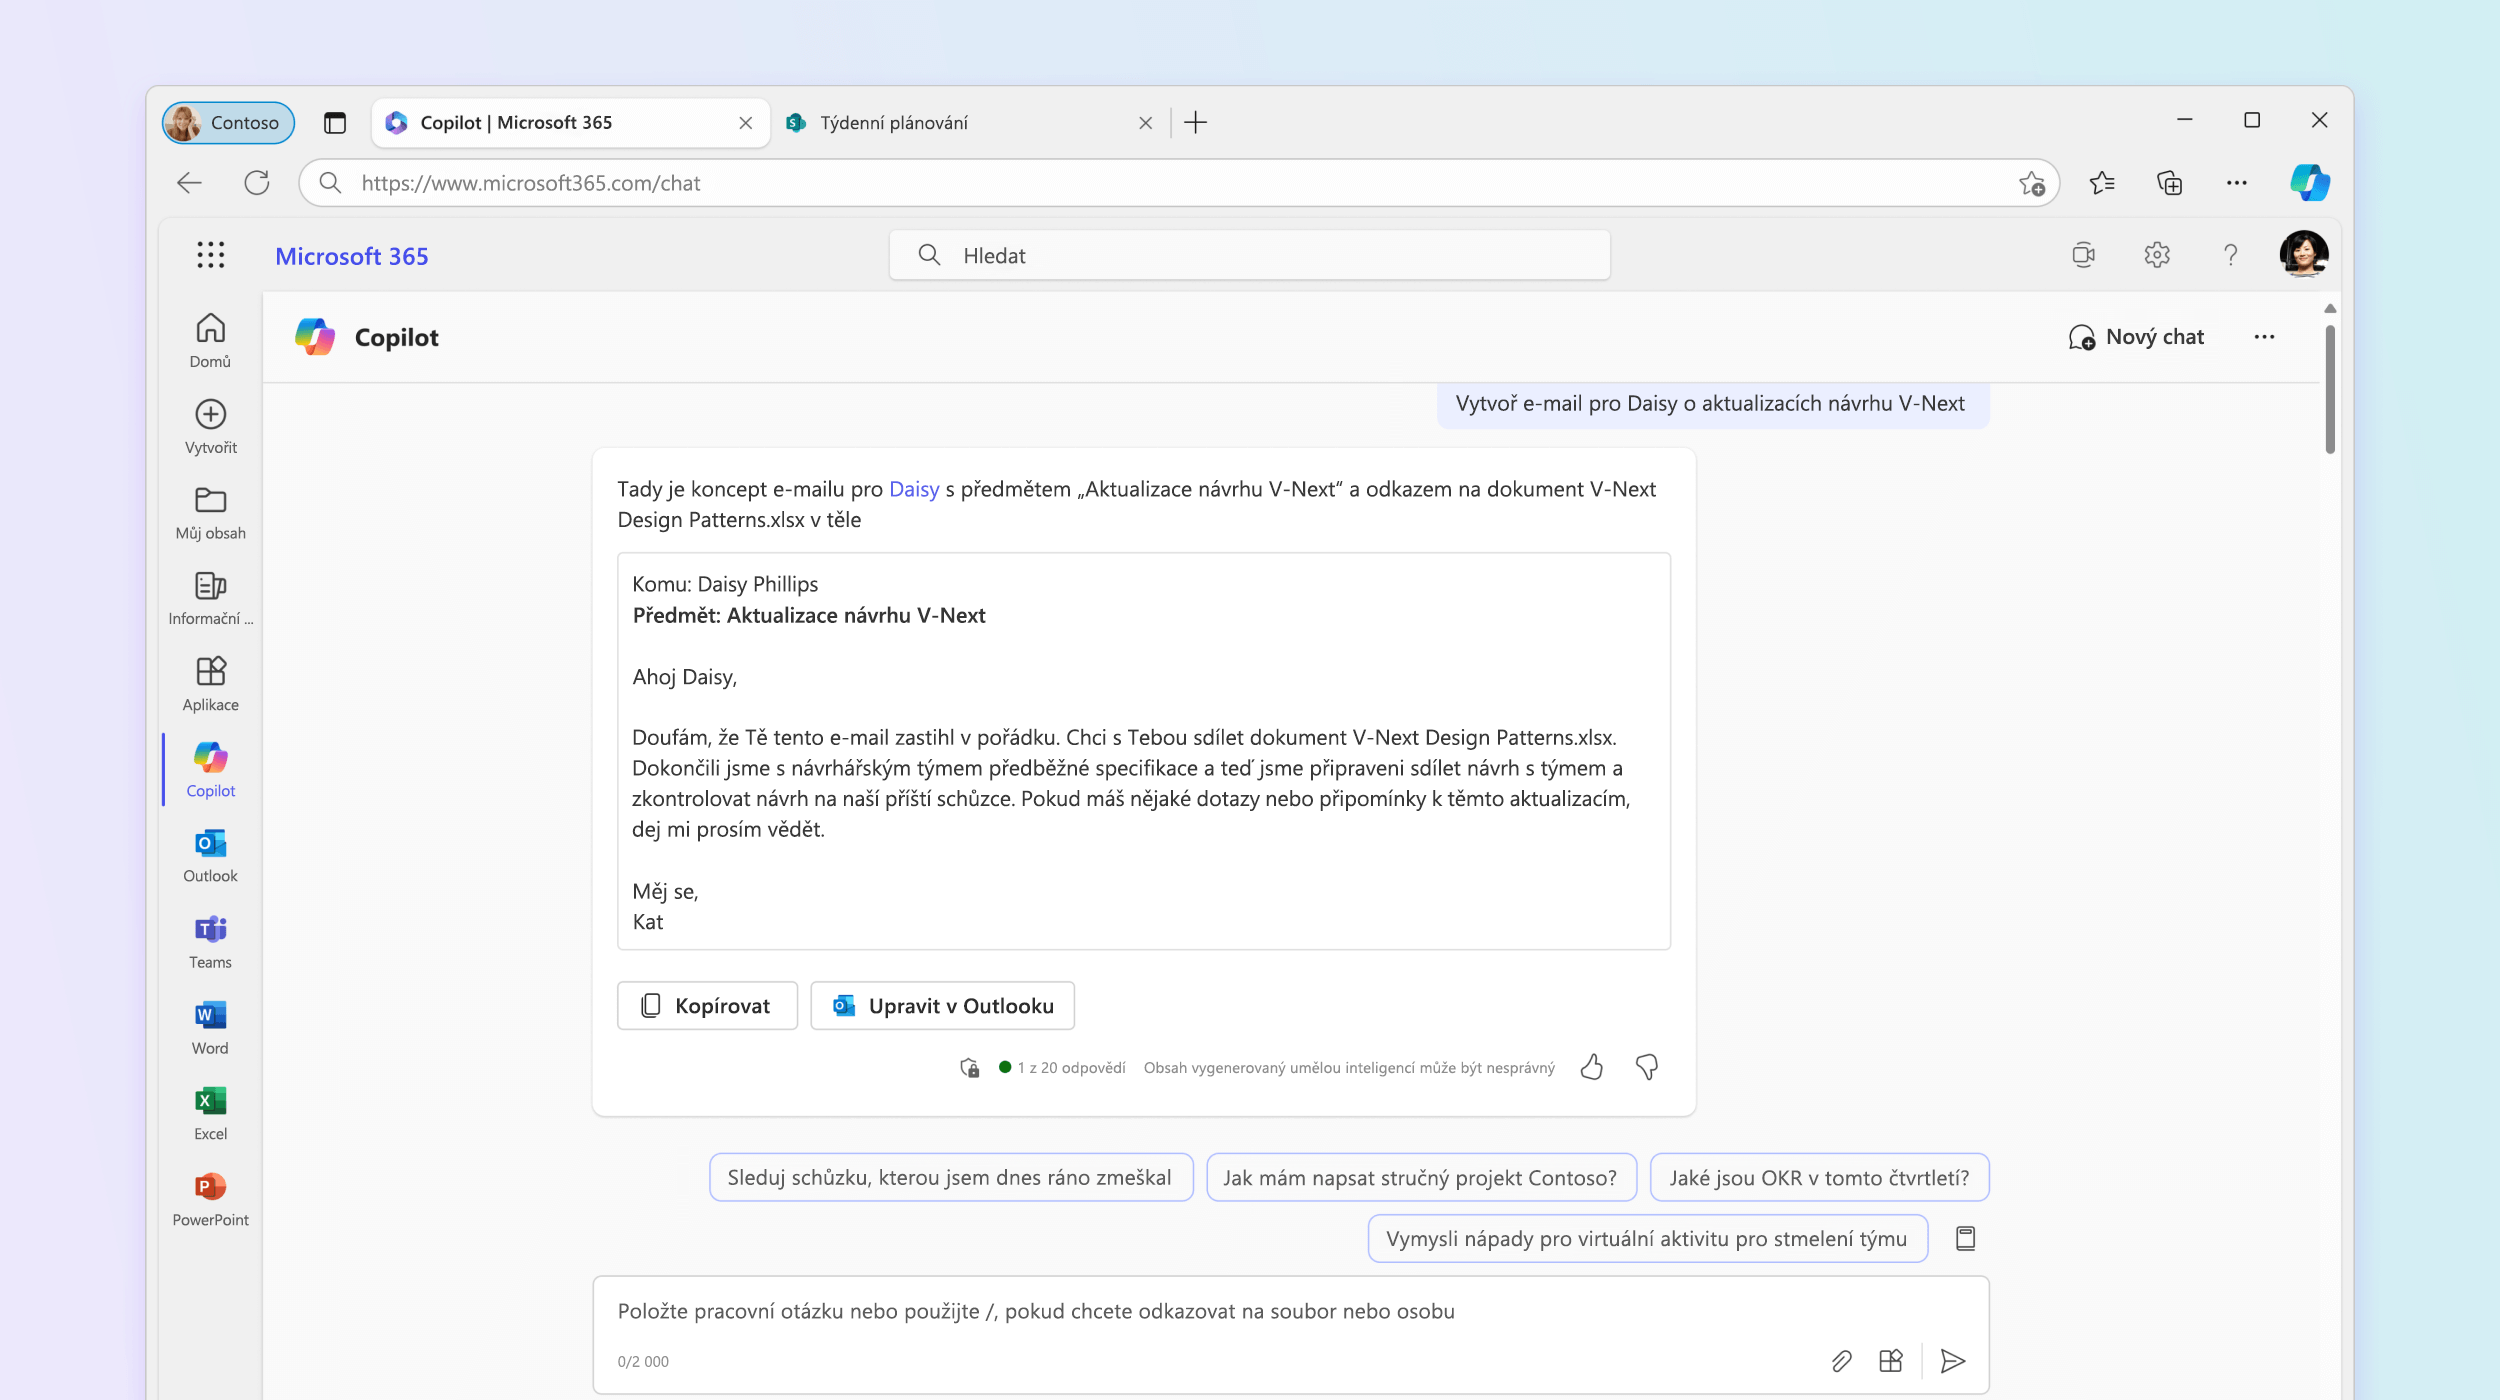Click the Microsoft 365 title link
2500x1400 pixels.
click(351, 256)
